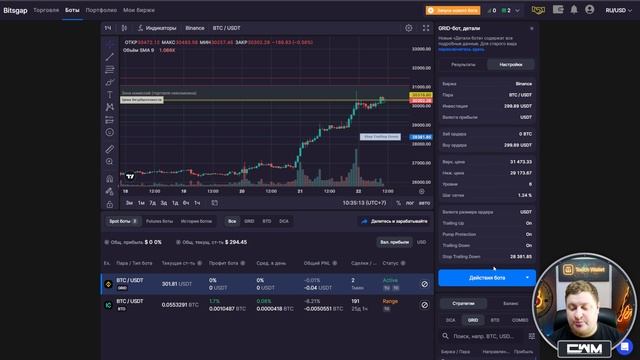This screenshot has height=360, width=640.
Task: Stop the active BTC/USDT GRID bot
Action: 424,284
